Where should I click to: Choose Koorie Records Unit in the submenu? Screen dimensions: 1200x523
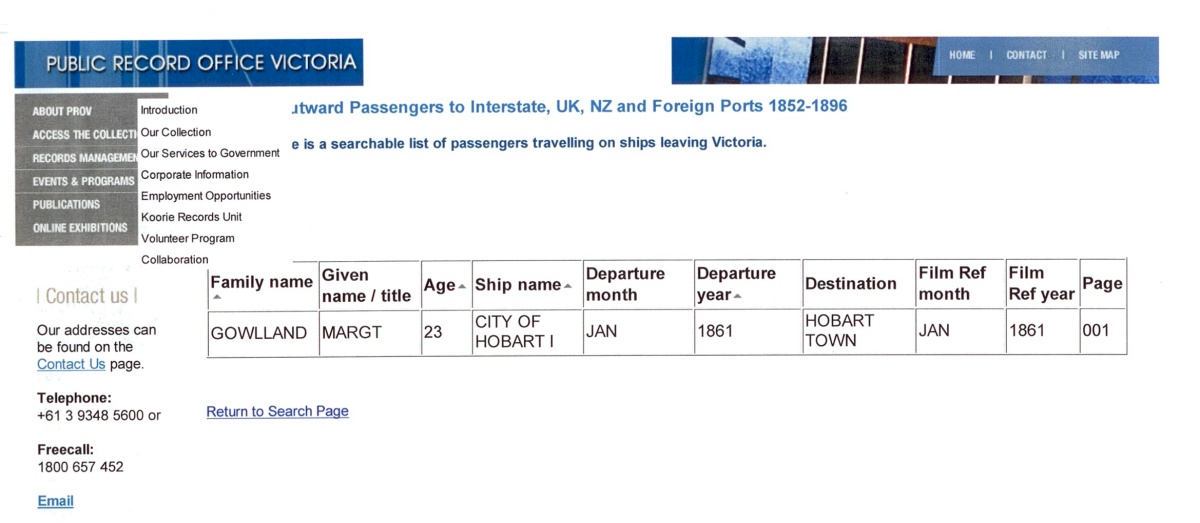point(191,217)
